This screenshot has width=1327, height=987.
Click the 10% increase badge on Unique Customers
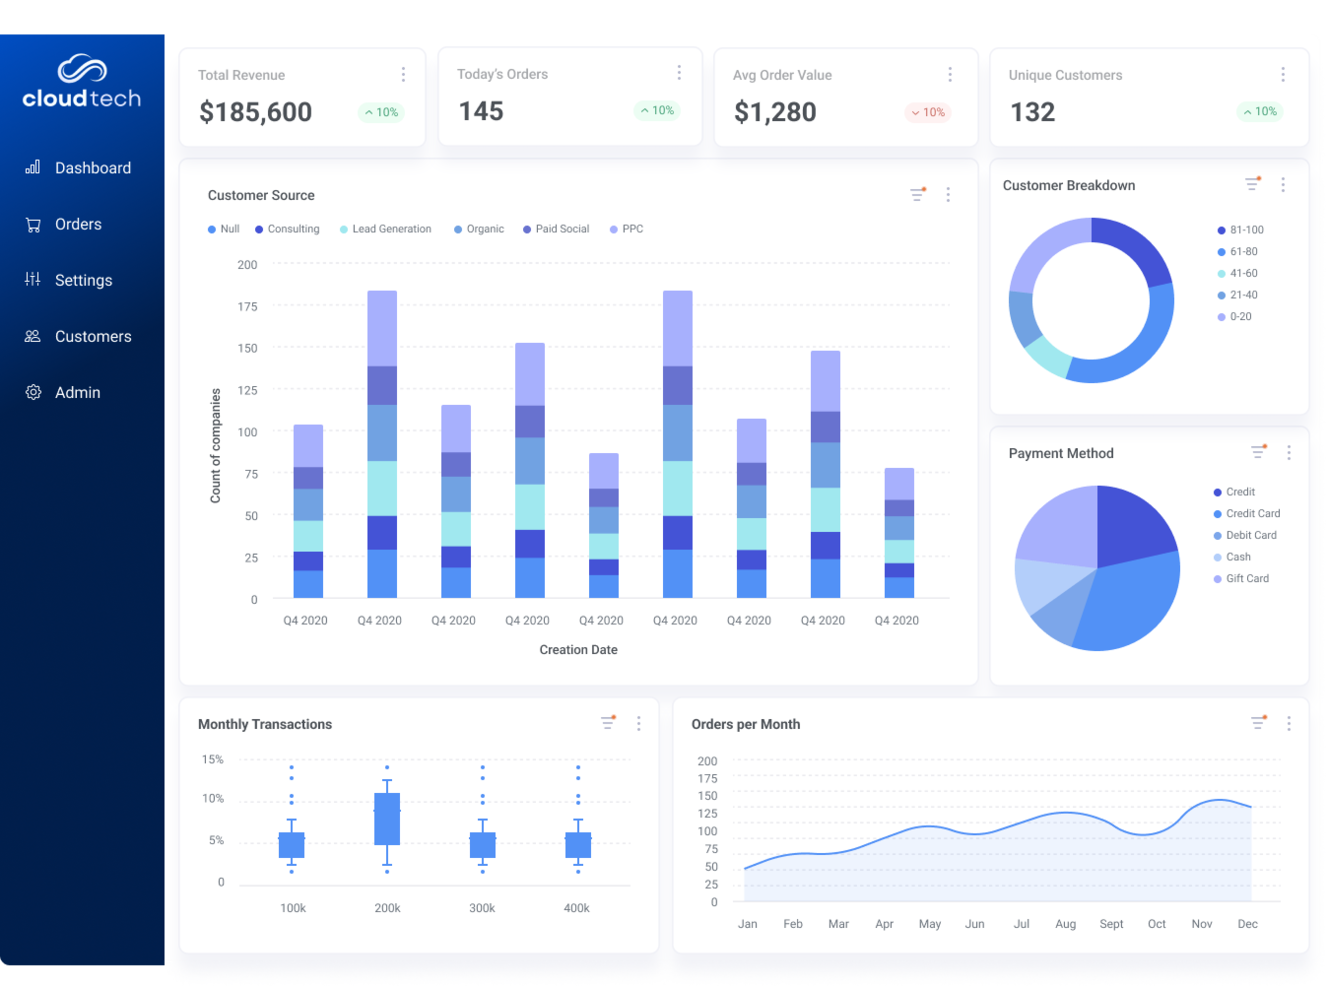pyautogui.click(x=1259, y=111)
